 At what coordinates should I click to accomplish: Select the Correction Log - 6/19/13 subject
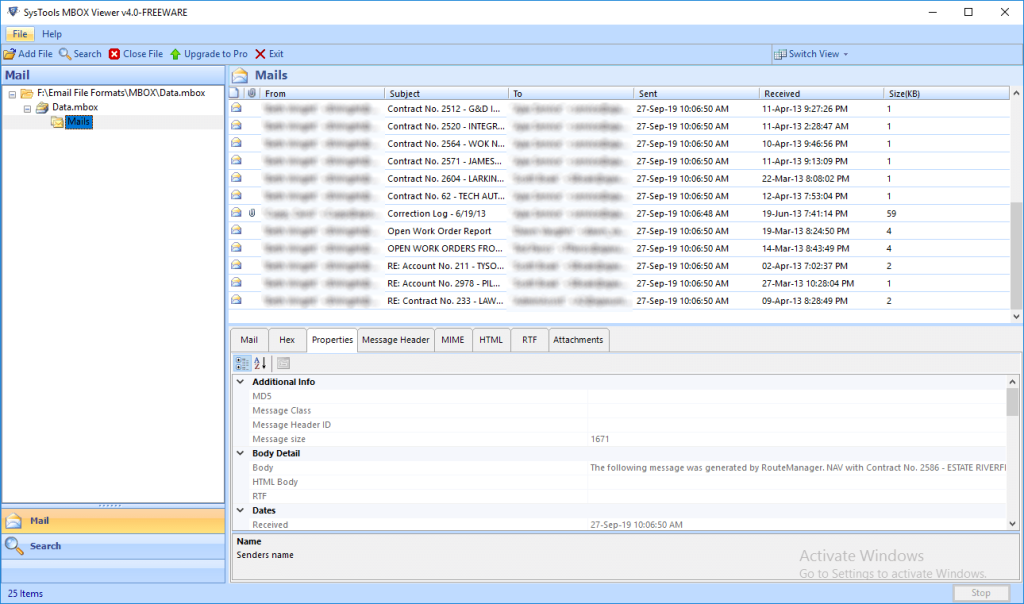click(436, 214)
